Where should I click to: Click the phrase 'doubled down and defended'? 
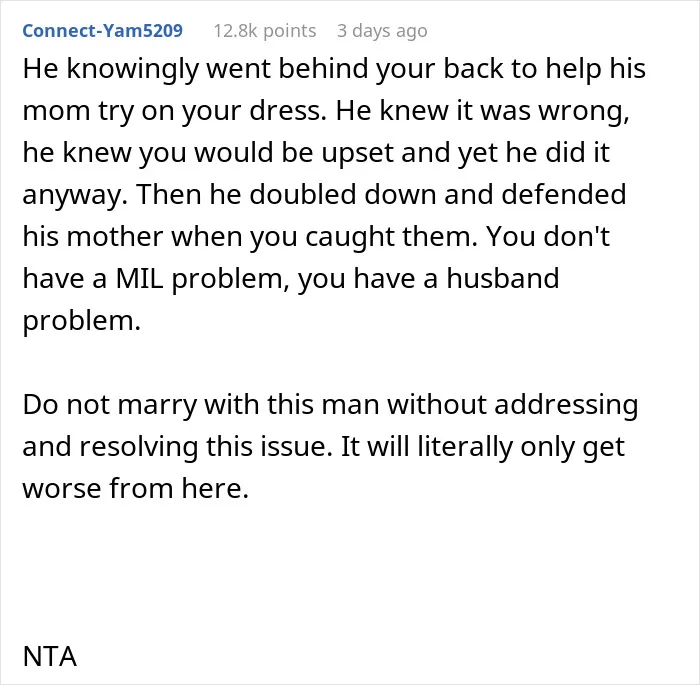438,196
